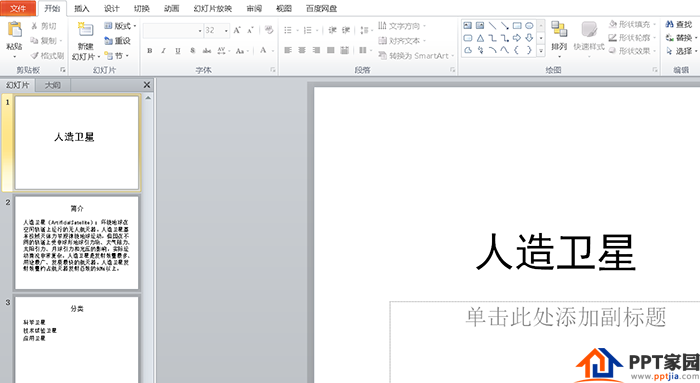Open Shape Fill (形状填充) options
The height and width of the screenshot is (383, 700).
coord(632,25)
